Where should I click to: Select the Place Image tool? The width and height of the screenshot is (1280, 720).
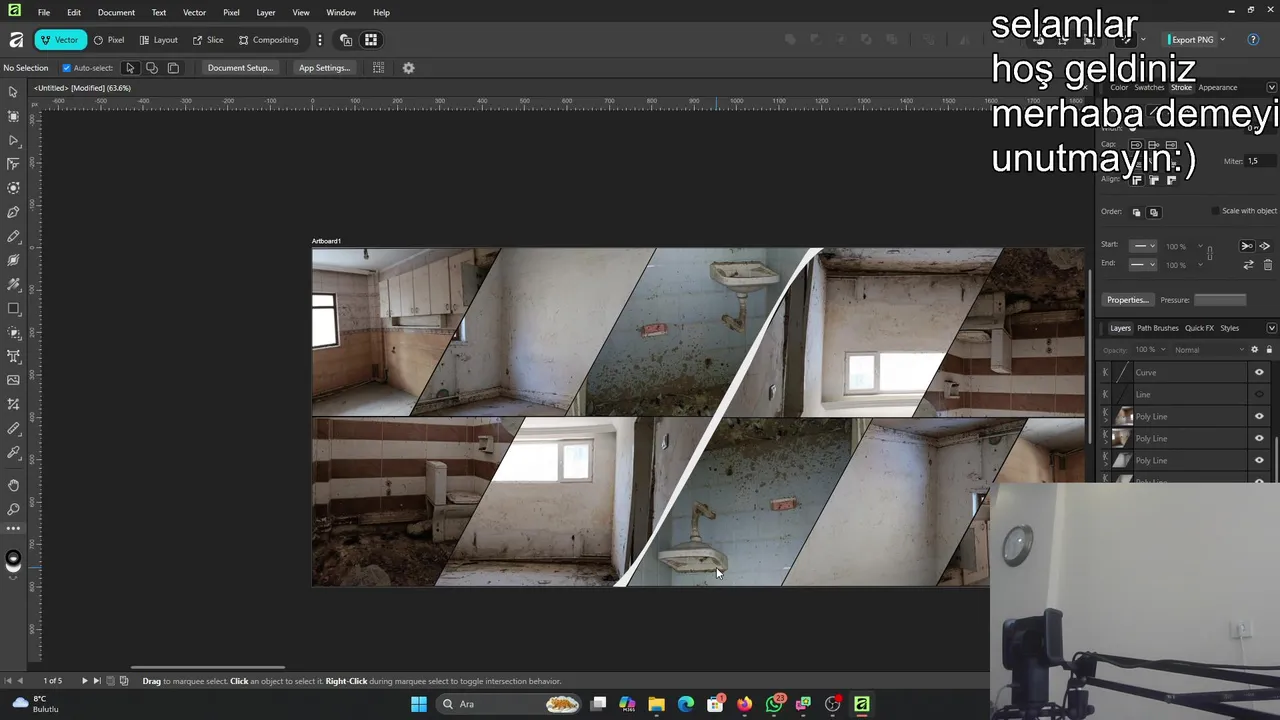coord(13,380)
